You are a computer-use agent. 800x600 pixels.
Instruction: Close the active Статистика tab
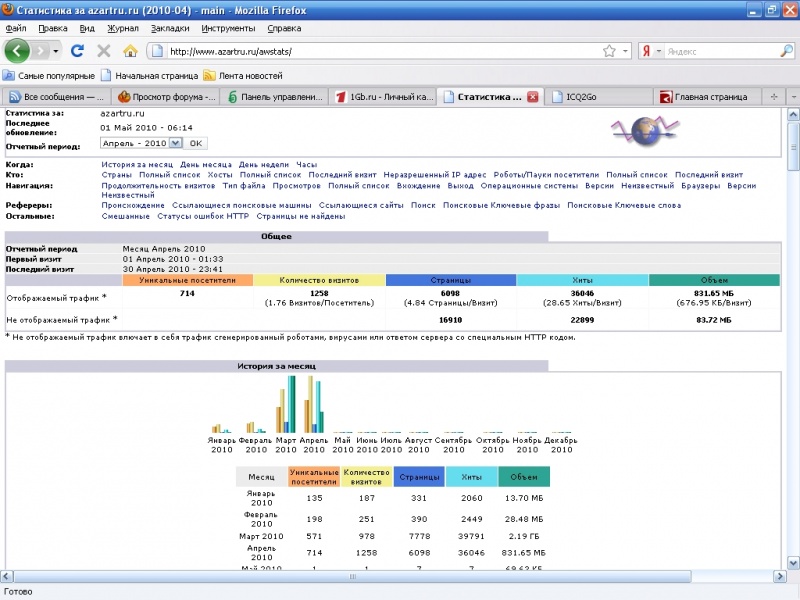click(x=533, y=97)
